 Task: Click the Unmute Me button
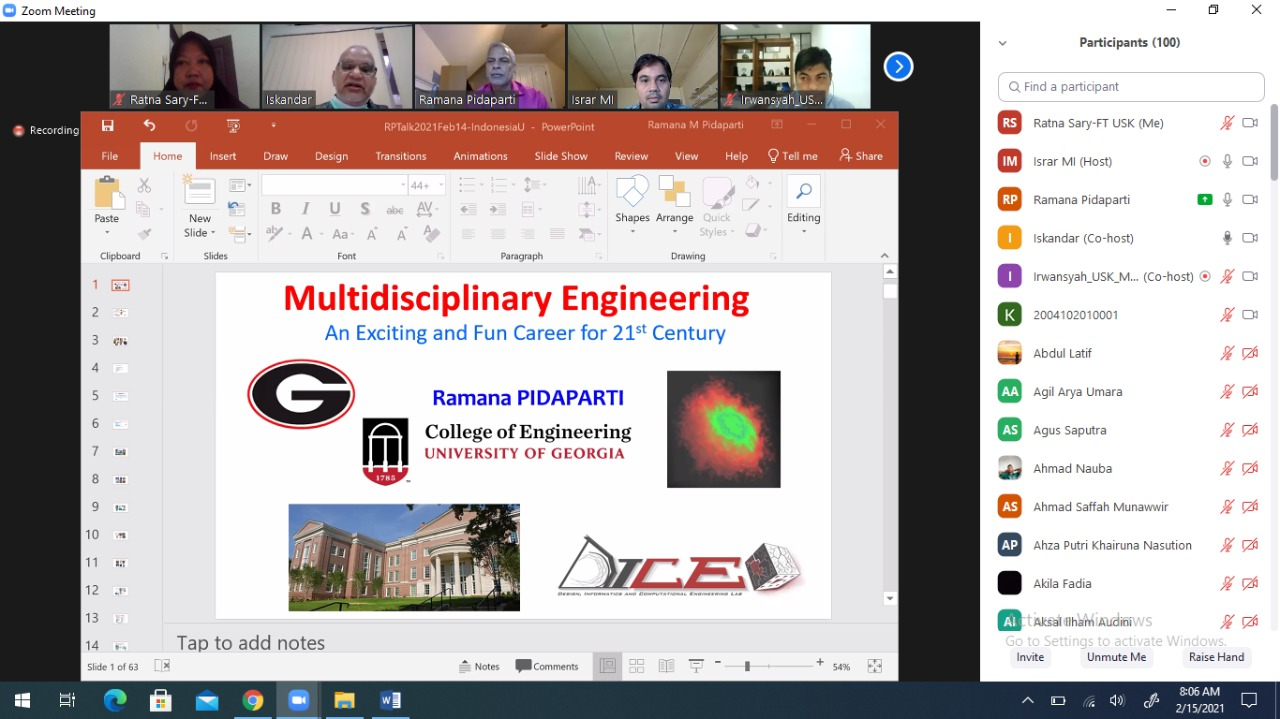(x=1116, y=657)
